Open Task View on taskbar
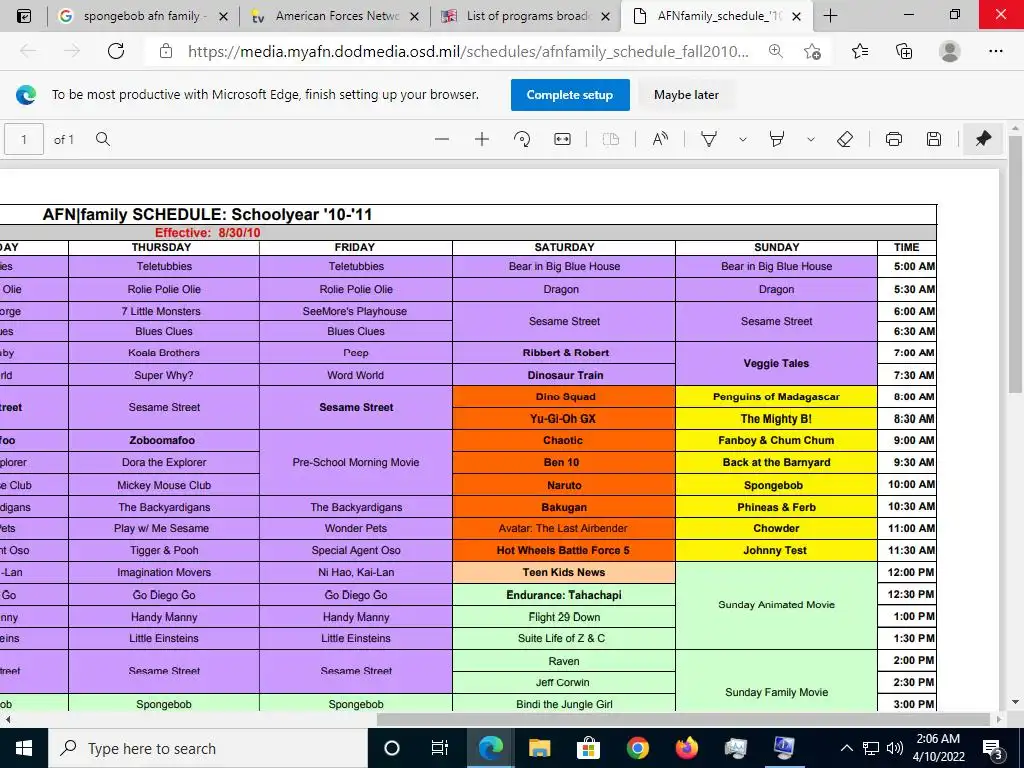Viewport: 1024px width, 768px height. pyautogui.click(x=440, y=748)
